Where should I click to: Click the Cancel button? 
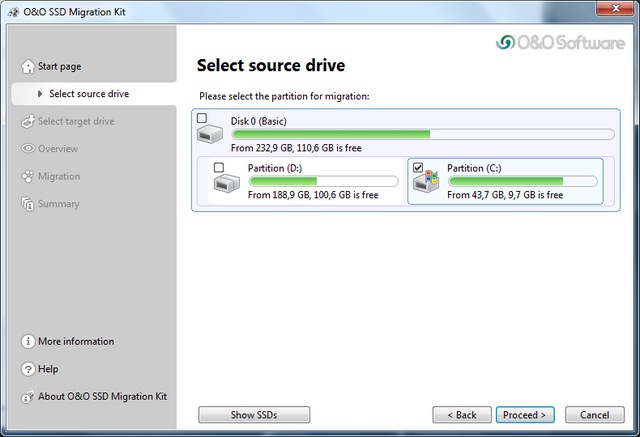pos(595,415)
